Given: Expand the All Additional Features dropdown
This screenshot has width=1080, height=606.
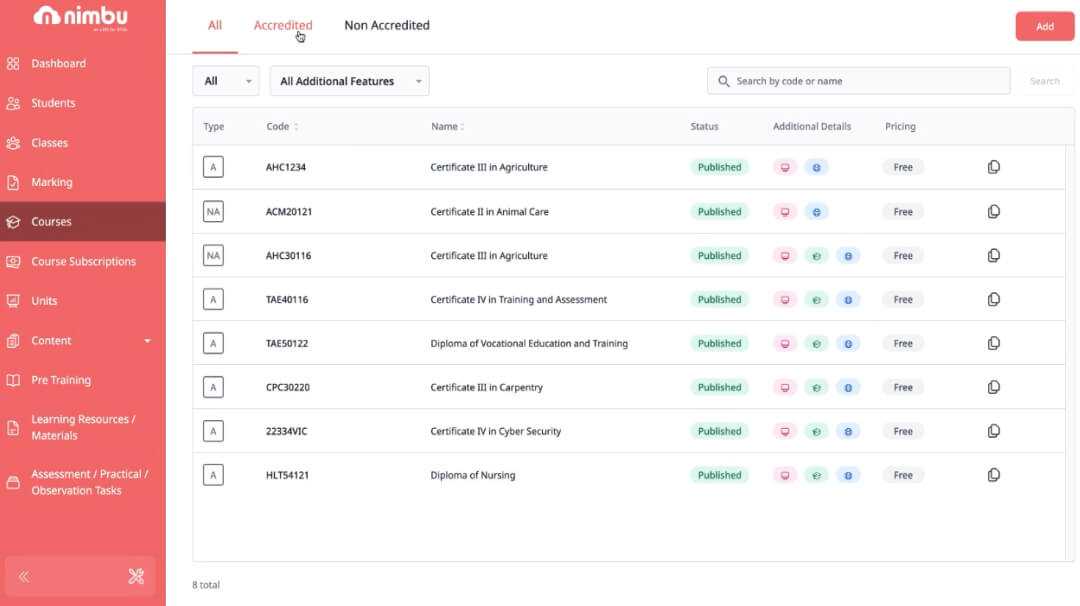Looking at the screenshot, I should point(349,80).
